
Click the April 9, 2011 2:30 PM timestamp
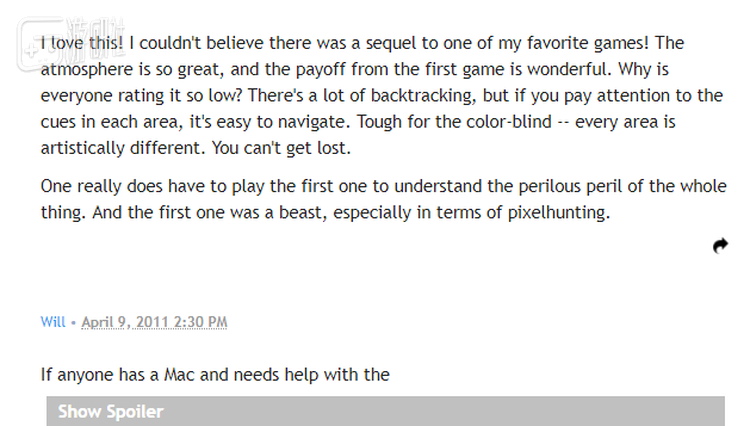pyautogui.click(x=154, y=321)
